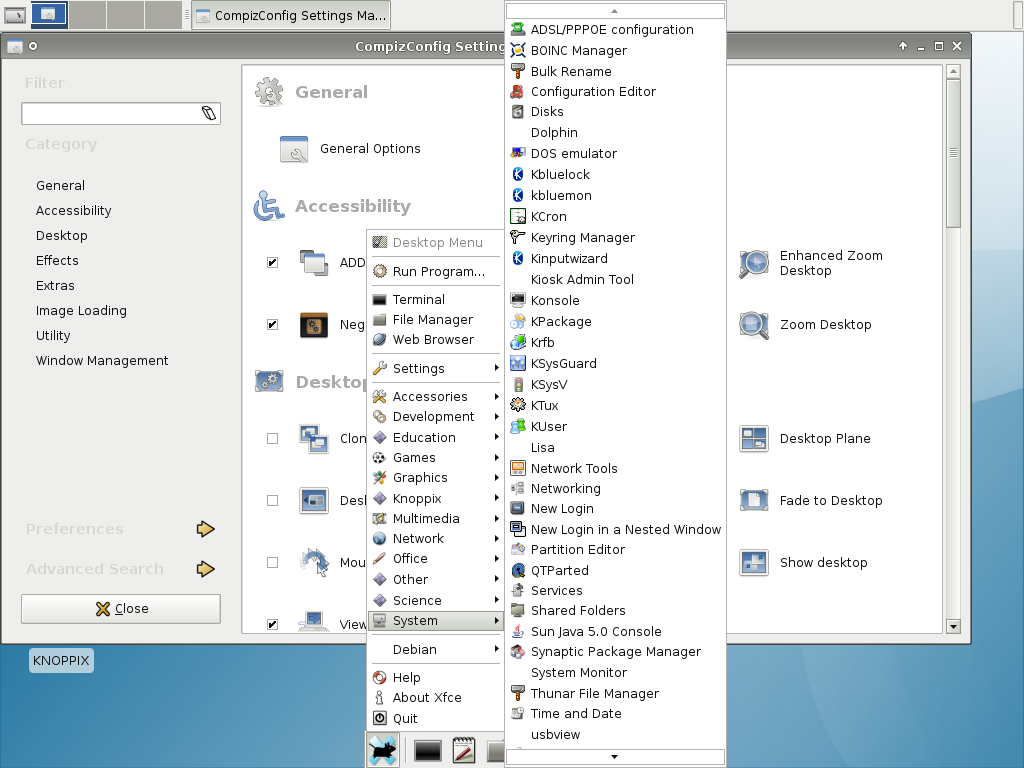
Task: Click scroll-down arrow at bottom of System submenu
Action: [615, 757]
